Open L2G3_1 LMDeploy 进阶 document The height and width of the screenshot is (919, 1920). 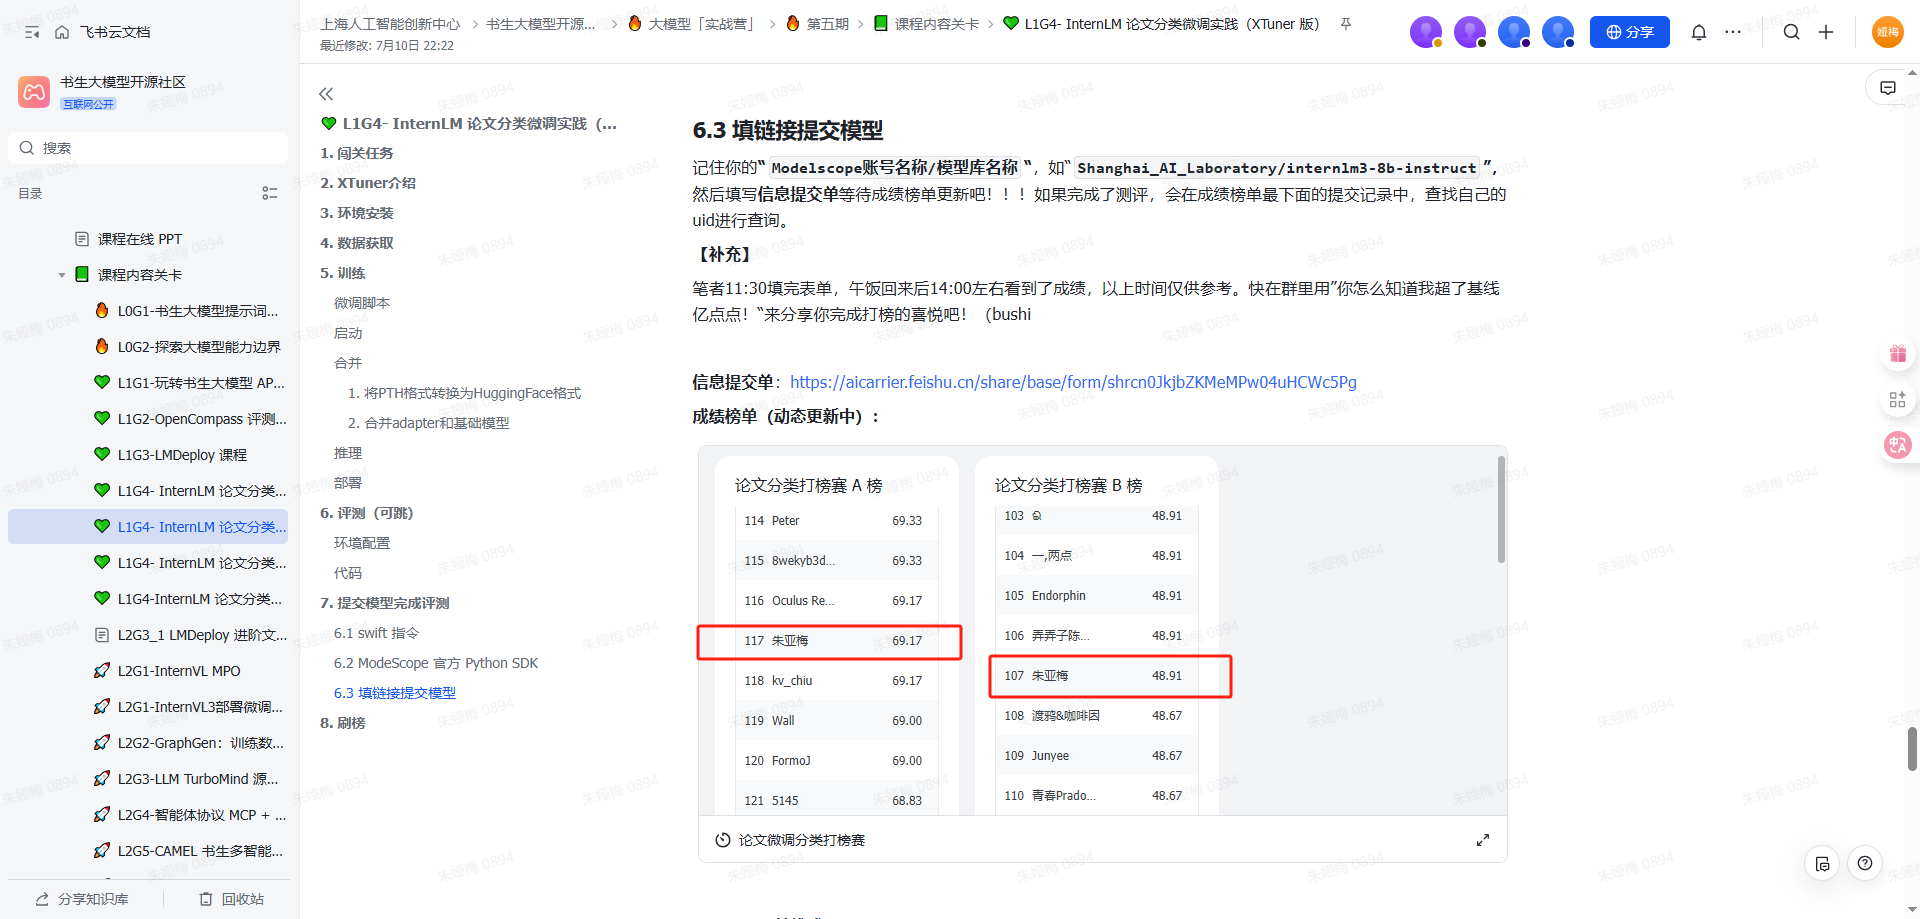click(202, 635)
